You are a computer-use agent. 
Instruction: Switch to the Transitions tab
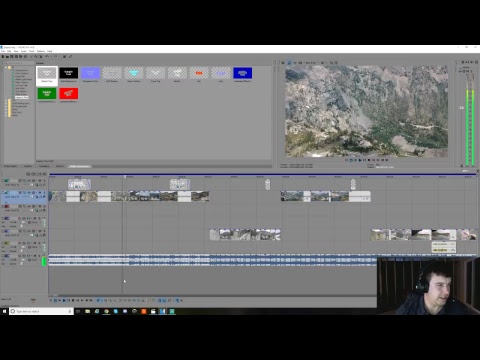44,166
